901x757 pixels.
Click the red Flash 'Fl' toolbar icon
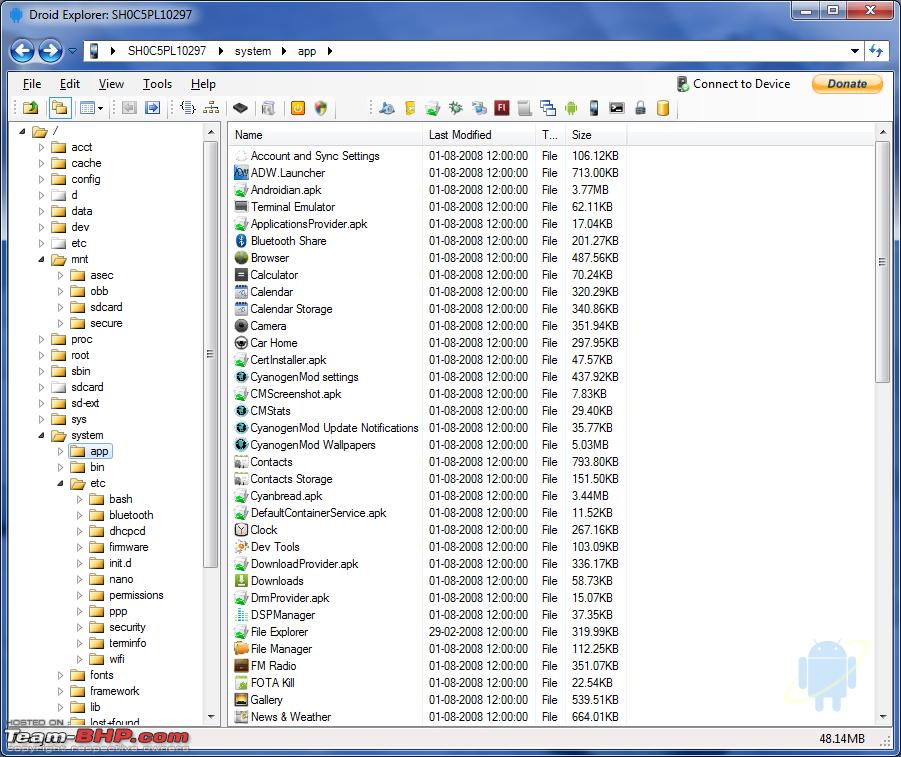pyautogui.click(x=502, y=107)
